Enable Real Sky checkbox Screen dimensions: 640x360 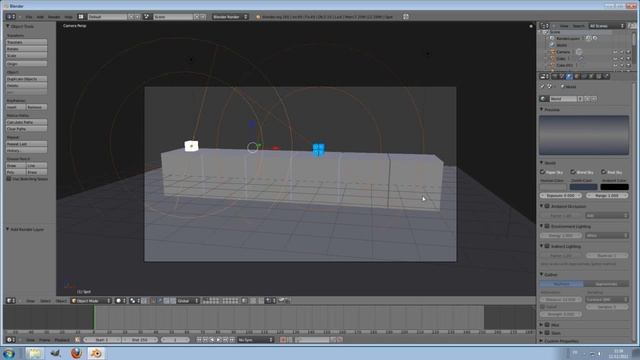pos(603,172)
